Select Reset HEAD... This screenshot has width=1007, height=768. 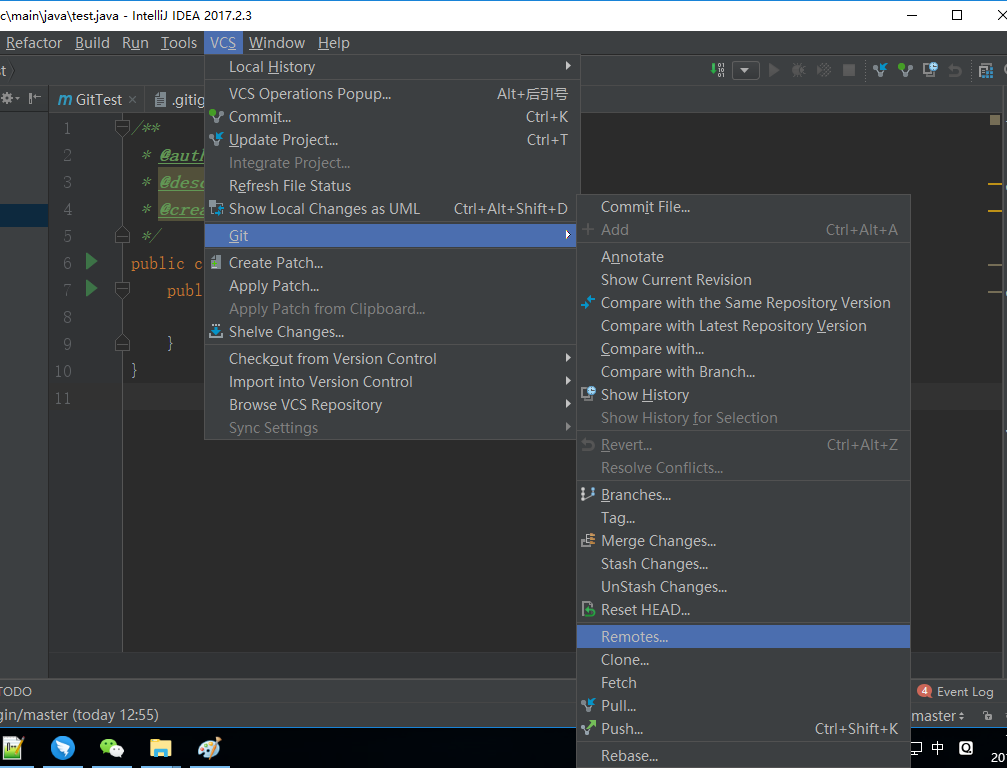(744, 611)
